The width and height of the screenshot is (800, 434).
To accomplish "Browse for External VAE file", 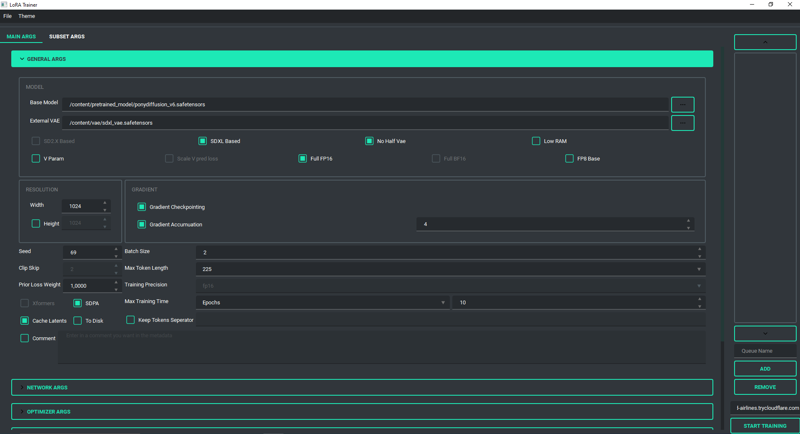I will tap(683, 123).
